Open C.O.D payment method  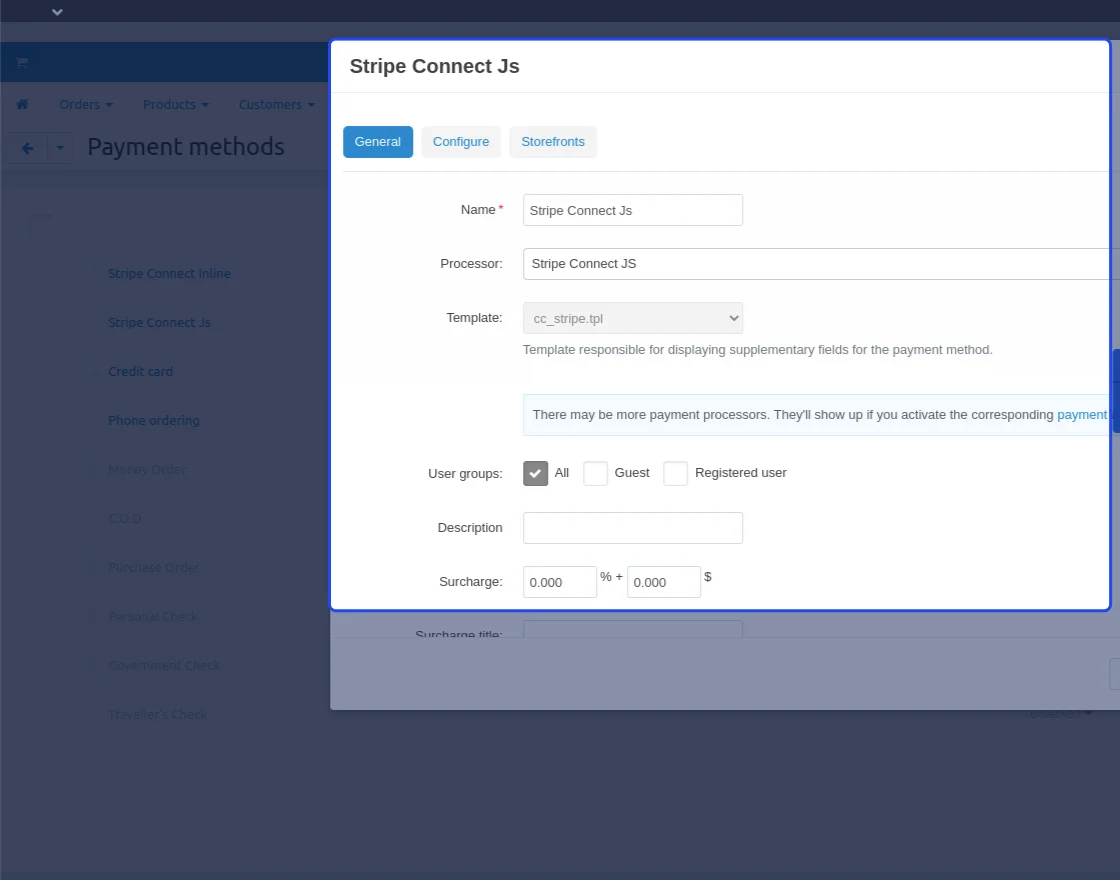[x=124, y=519]
